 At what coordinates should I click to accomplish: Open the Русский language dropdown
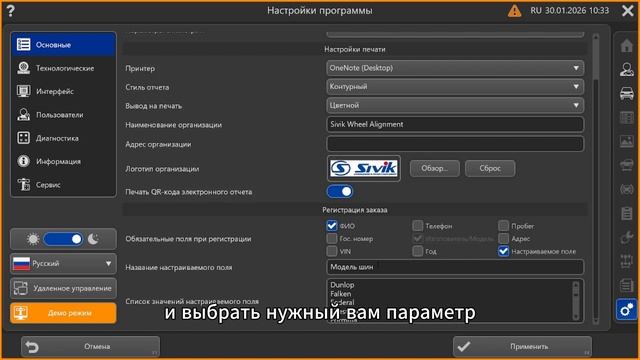point(63,264)
